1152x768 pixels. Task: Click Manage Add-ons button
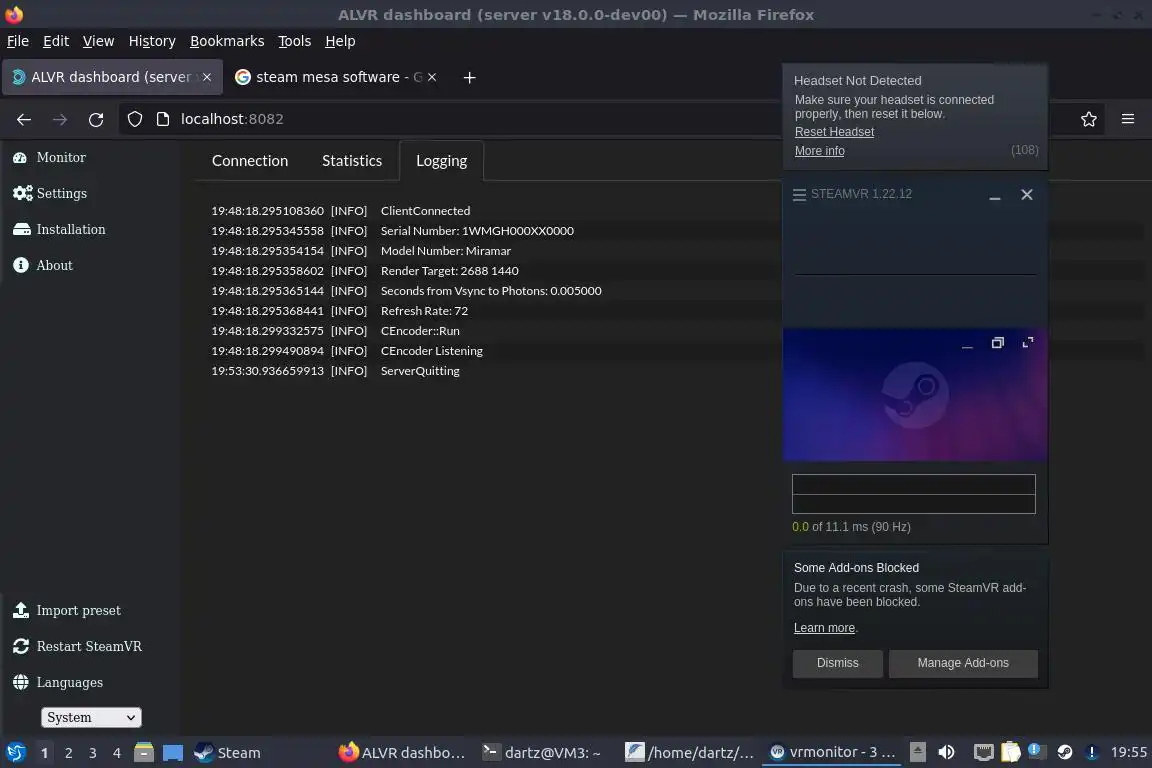click(x=963, y=663)
